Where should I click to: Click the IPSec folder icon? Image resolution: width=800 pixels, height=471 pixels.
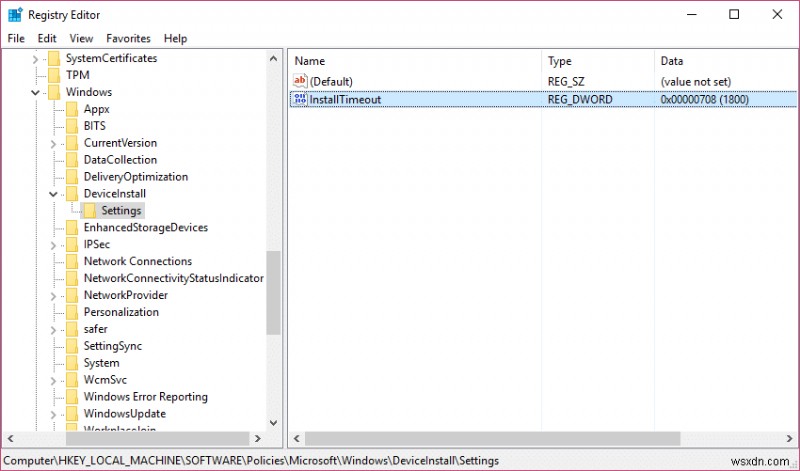point(72,244)
